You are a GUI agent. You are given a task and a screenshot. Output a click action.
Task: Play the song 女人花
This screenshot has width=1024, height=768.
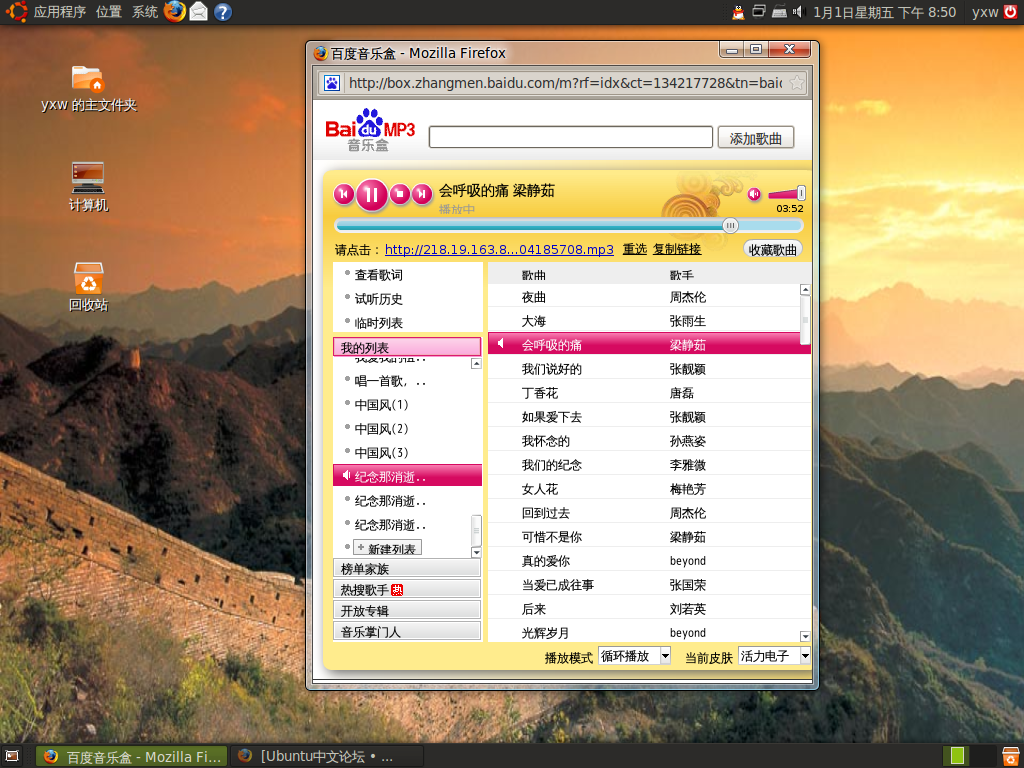point(649,489)
